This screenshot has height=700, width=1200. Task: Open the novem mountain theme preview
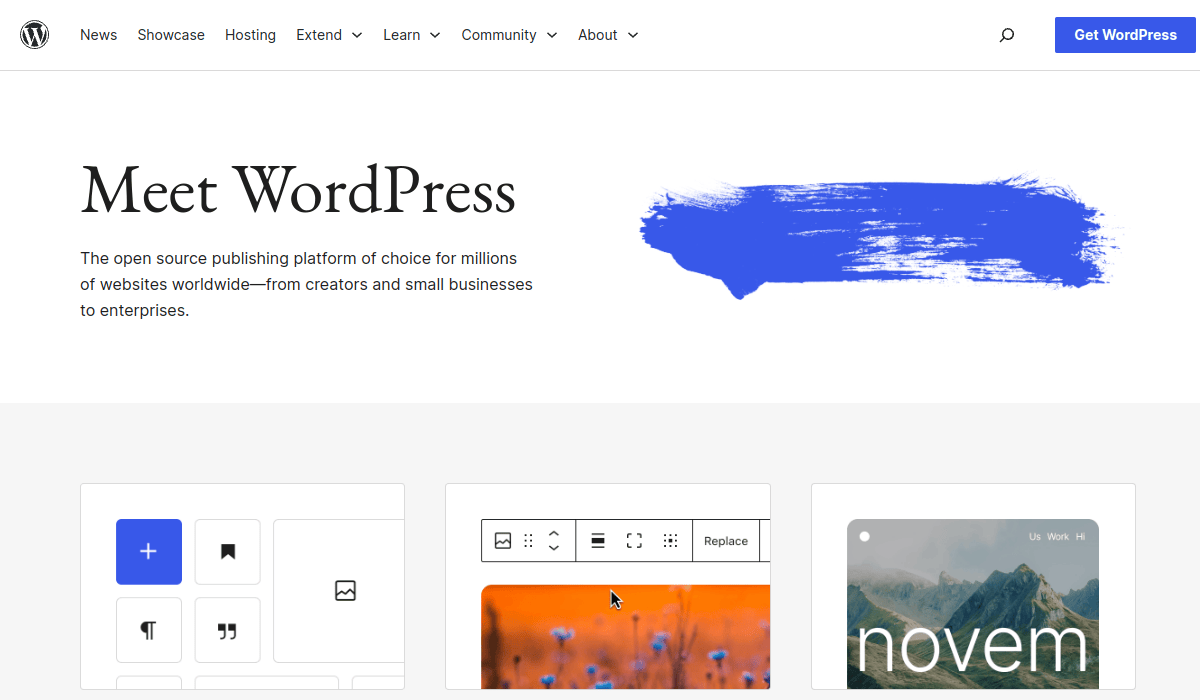pyautogui.click(x=973, y=604)
